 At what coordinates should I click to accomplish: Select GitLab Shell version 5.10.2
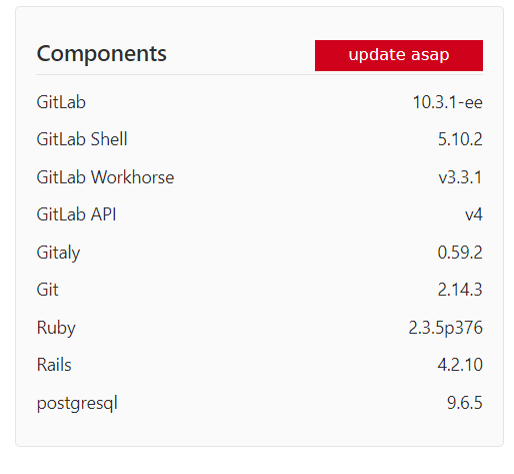460,139
